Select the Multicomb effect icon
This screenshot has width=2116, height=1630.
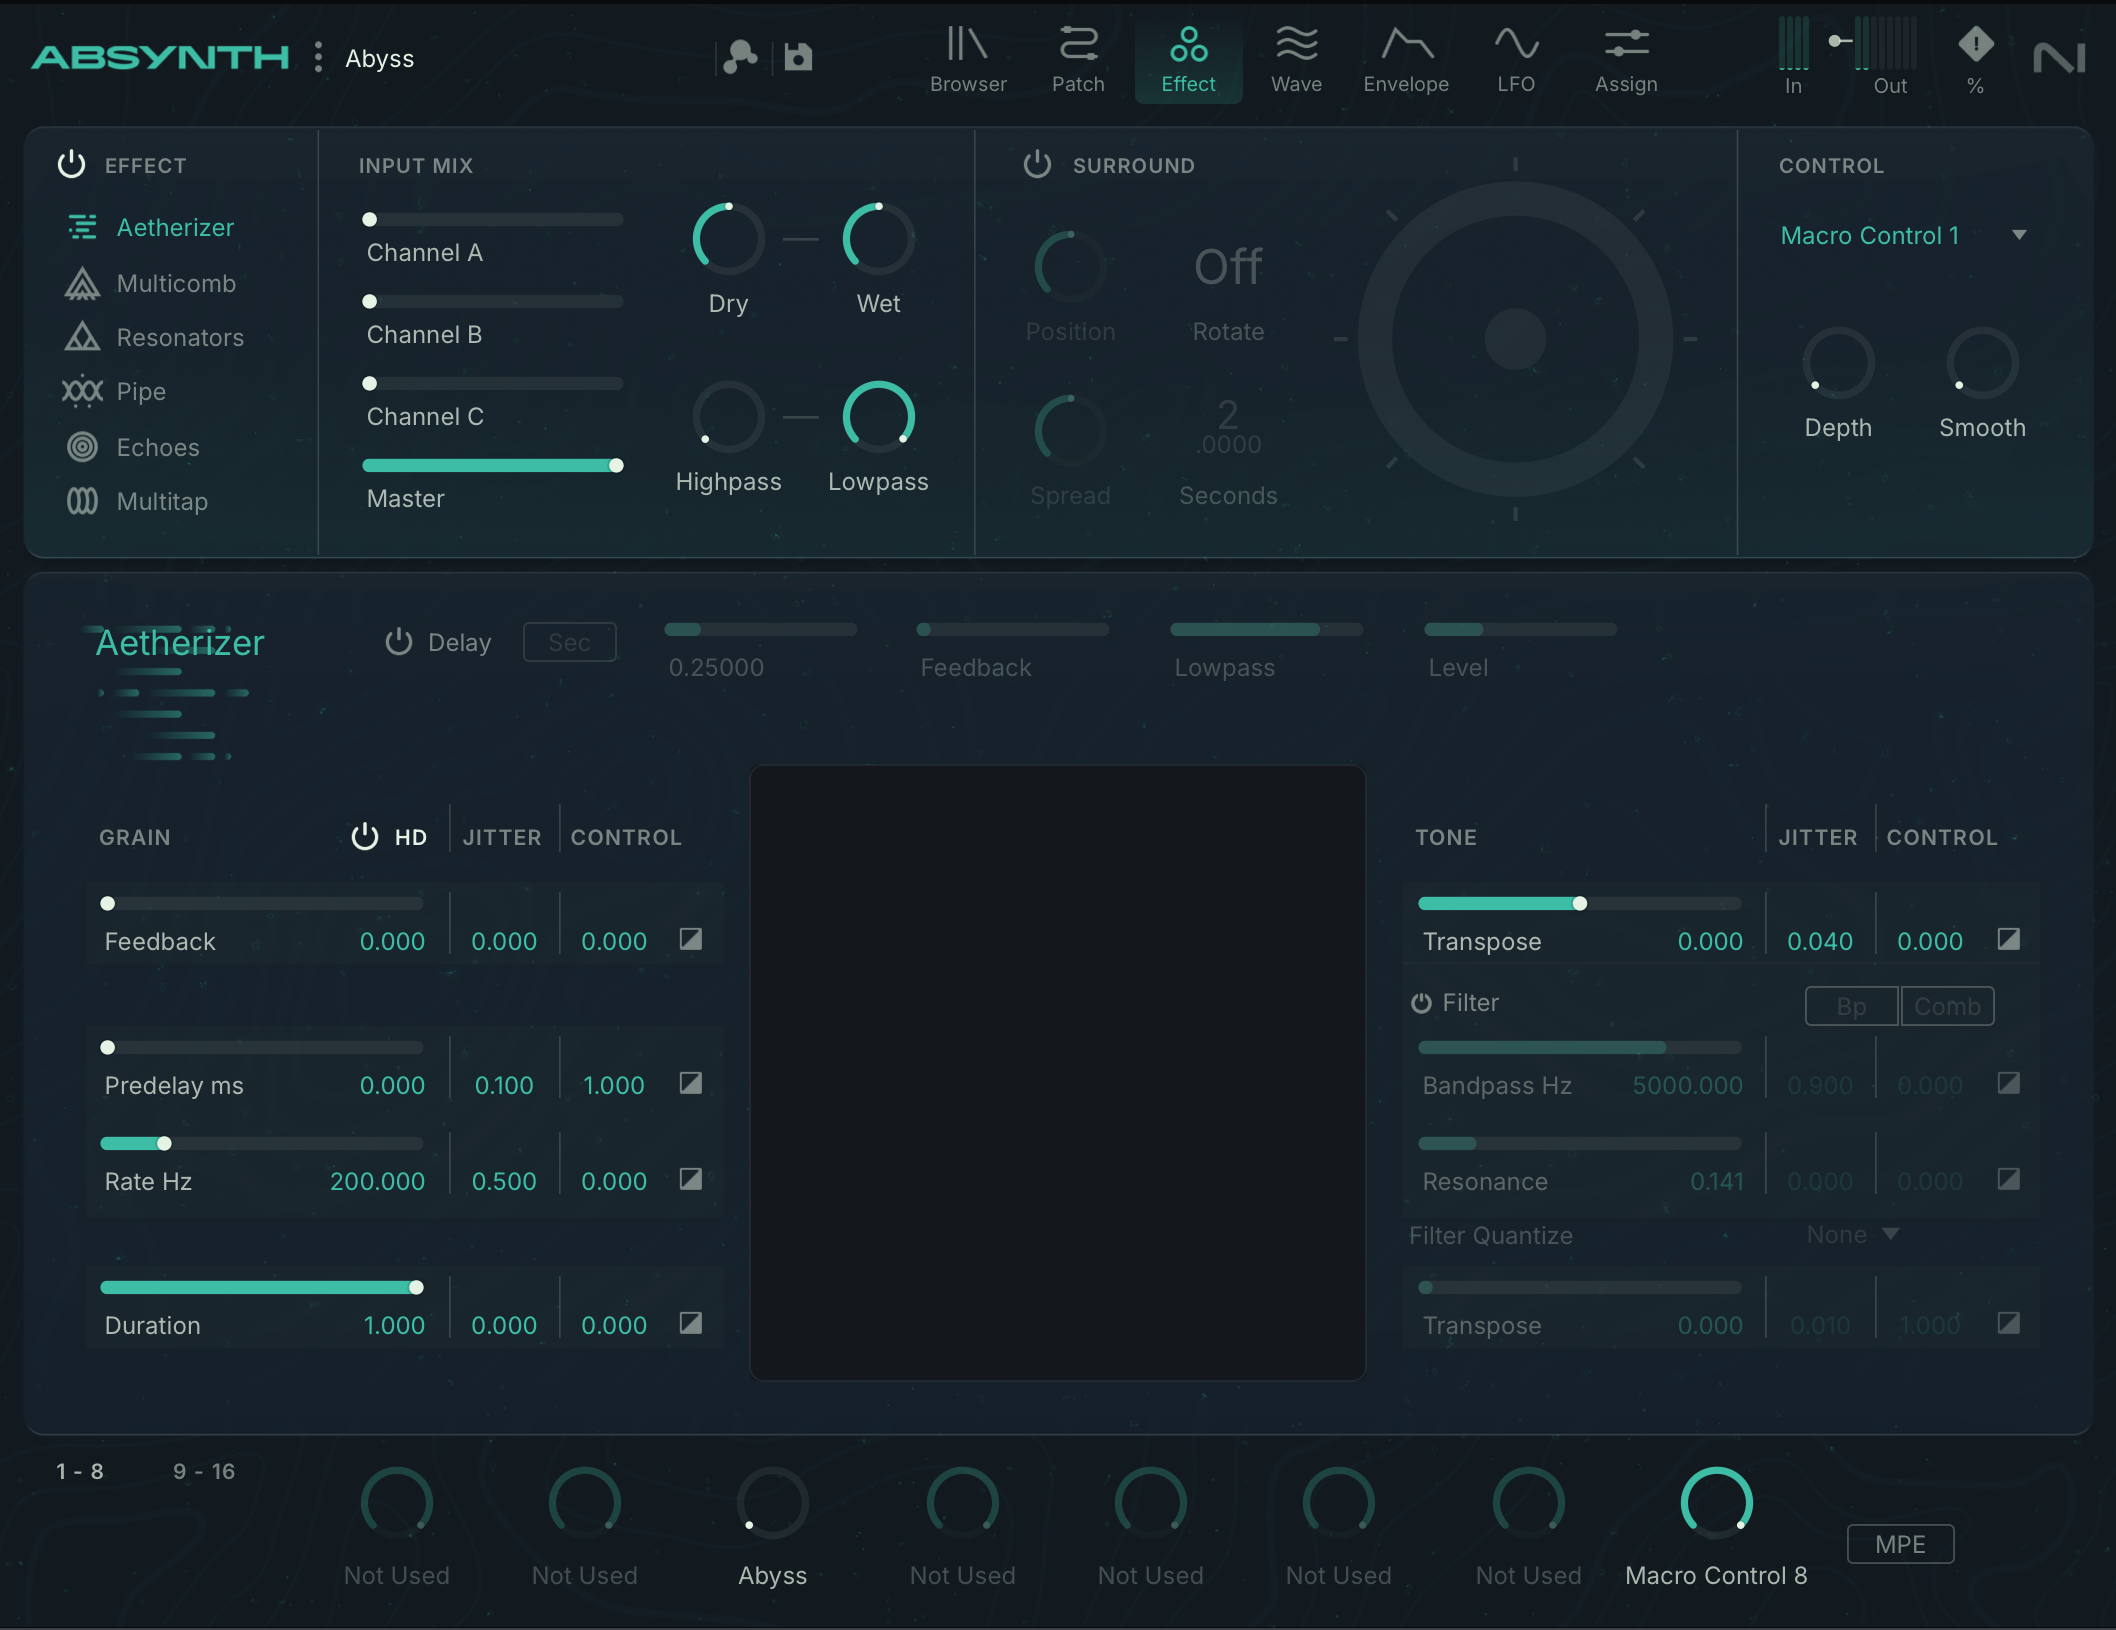pos(82,284)
